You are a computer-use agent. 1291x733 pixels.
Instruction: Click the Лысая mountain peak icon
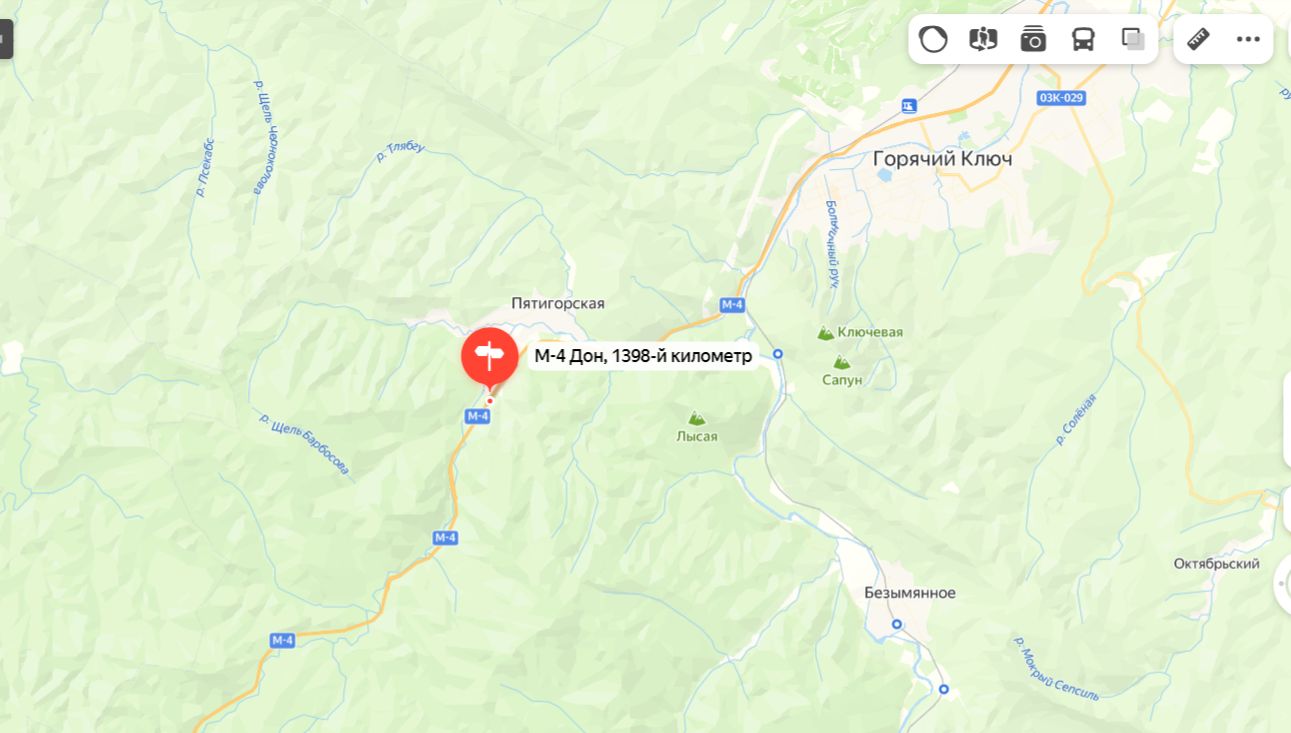click(696, 418)
